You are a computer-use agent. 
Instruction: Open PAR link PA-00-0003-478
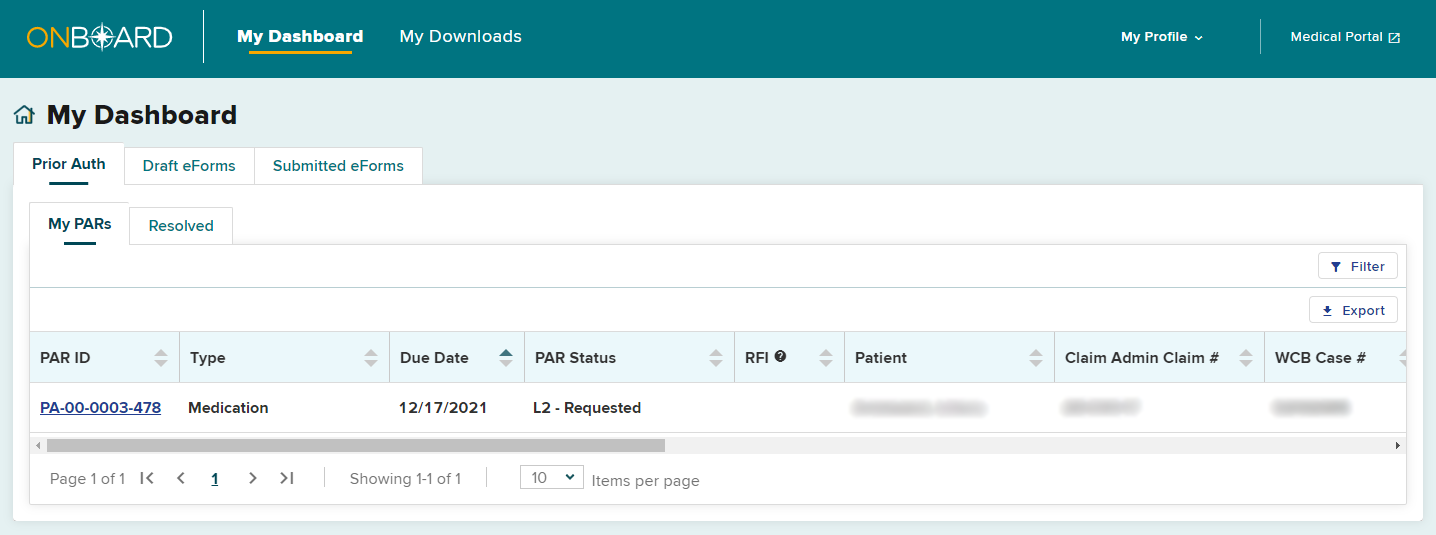click(x=100, y=408)
